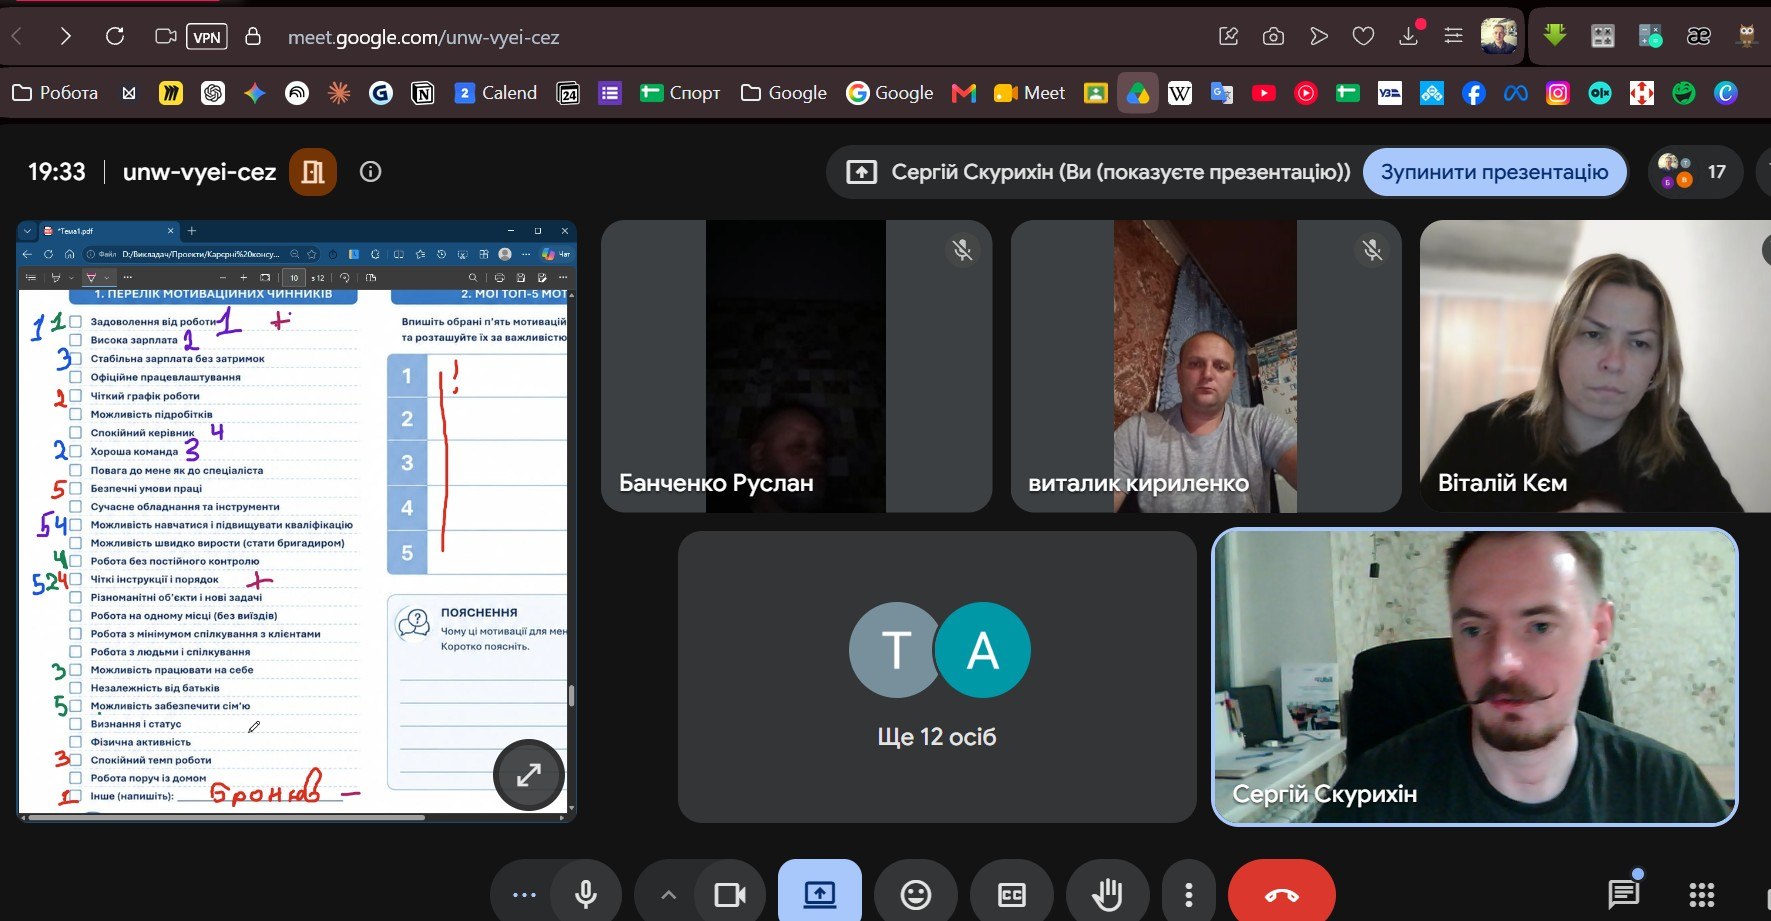Open the Ще 12 осіб tile

pyautogui.click(x=937, y=677)
